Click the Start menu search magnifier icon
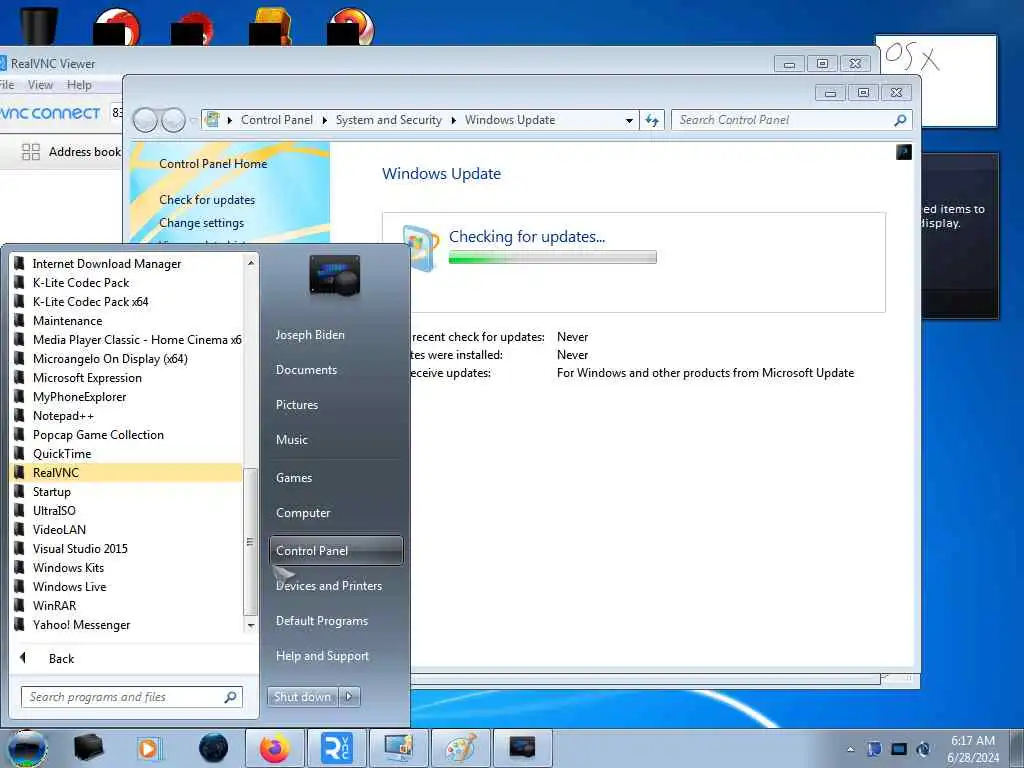1024x768 pixels. [x=231, y=697]
